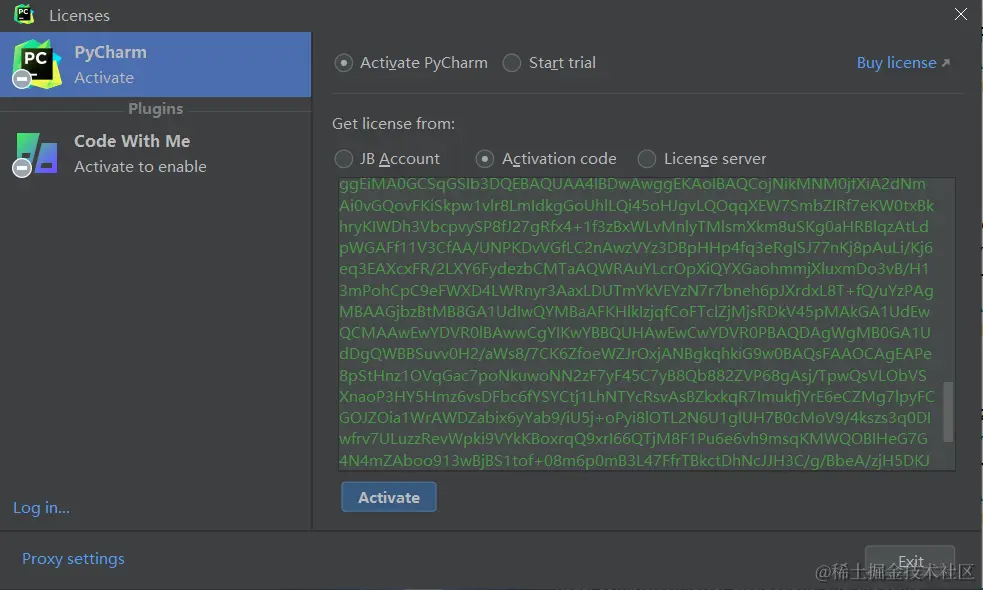Open Proxy settings

click(73, 558)
